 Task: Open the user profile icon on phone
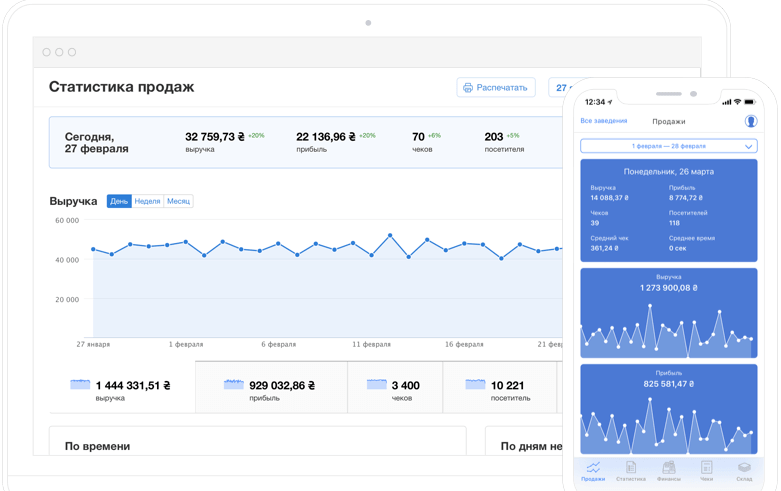751,121
